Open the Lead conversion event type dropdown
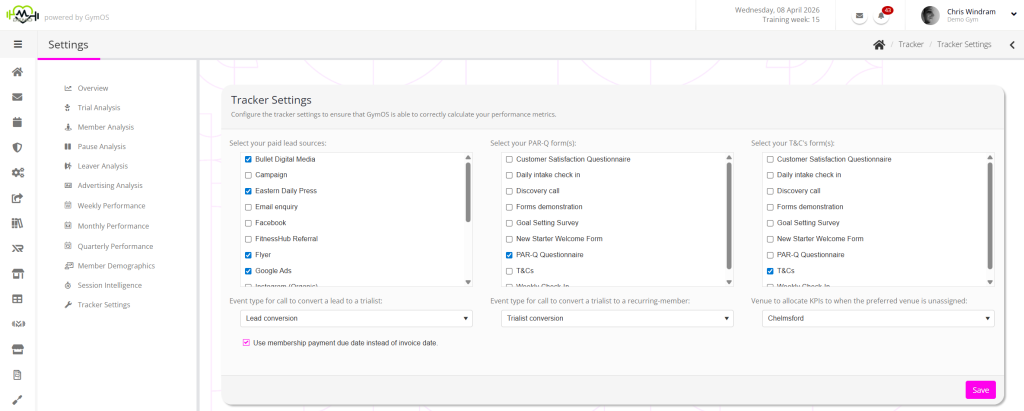The height and width of the screenshot is (411, 1024). (357, 318)
